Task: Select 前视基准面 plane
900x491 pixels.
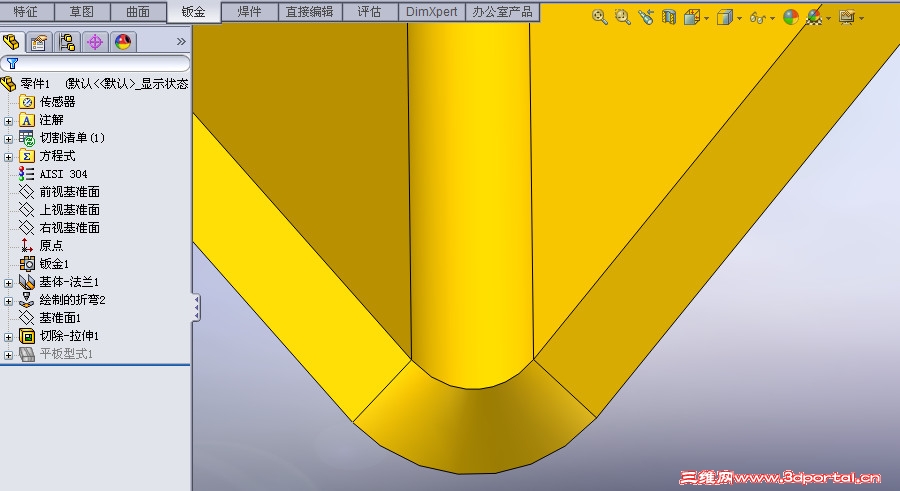Action: click(69, 192)
